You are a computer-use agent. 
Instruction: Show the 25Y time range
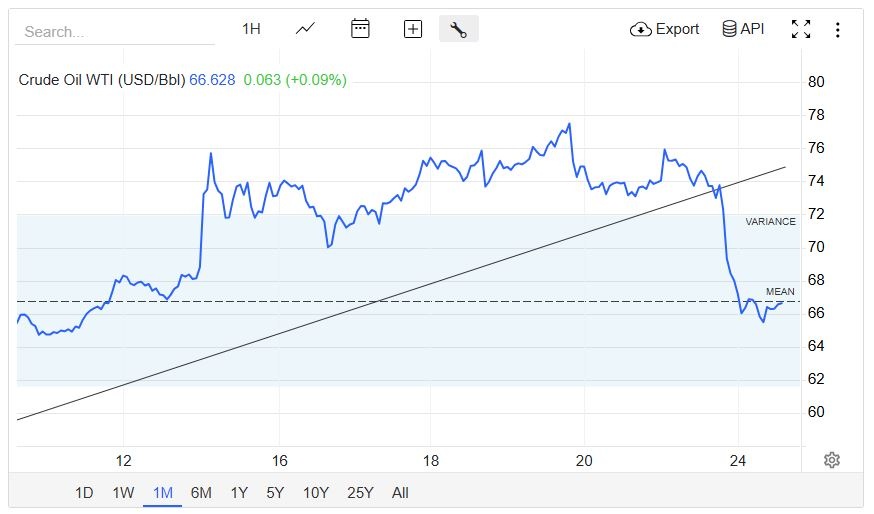click(359, 492)
